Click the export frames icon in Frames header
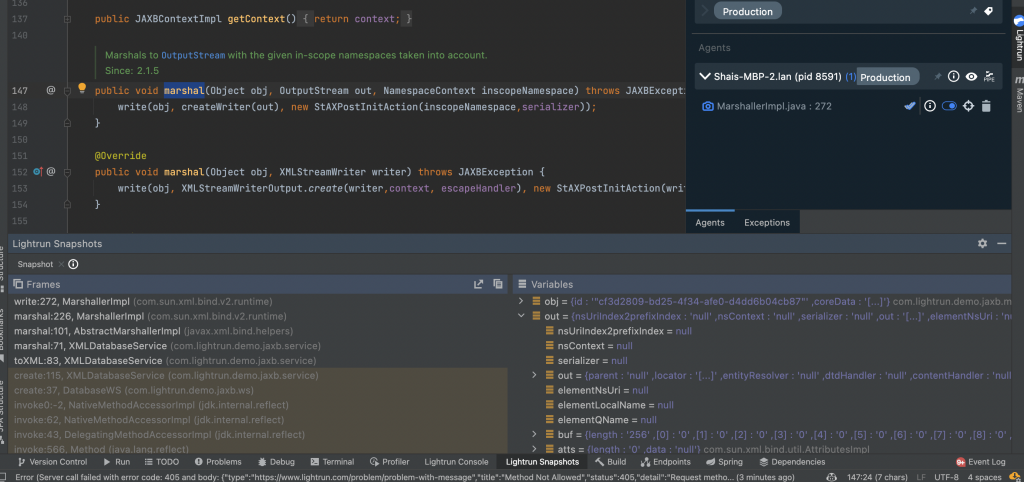The image size is (1024, 482). pos(479,284)
